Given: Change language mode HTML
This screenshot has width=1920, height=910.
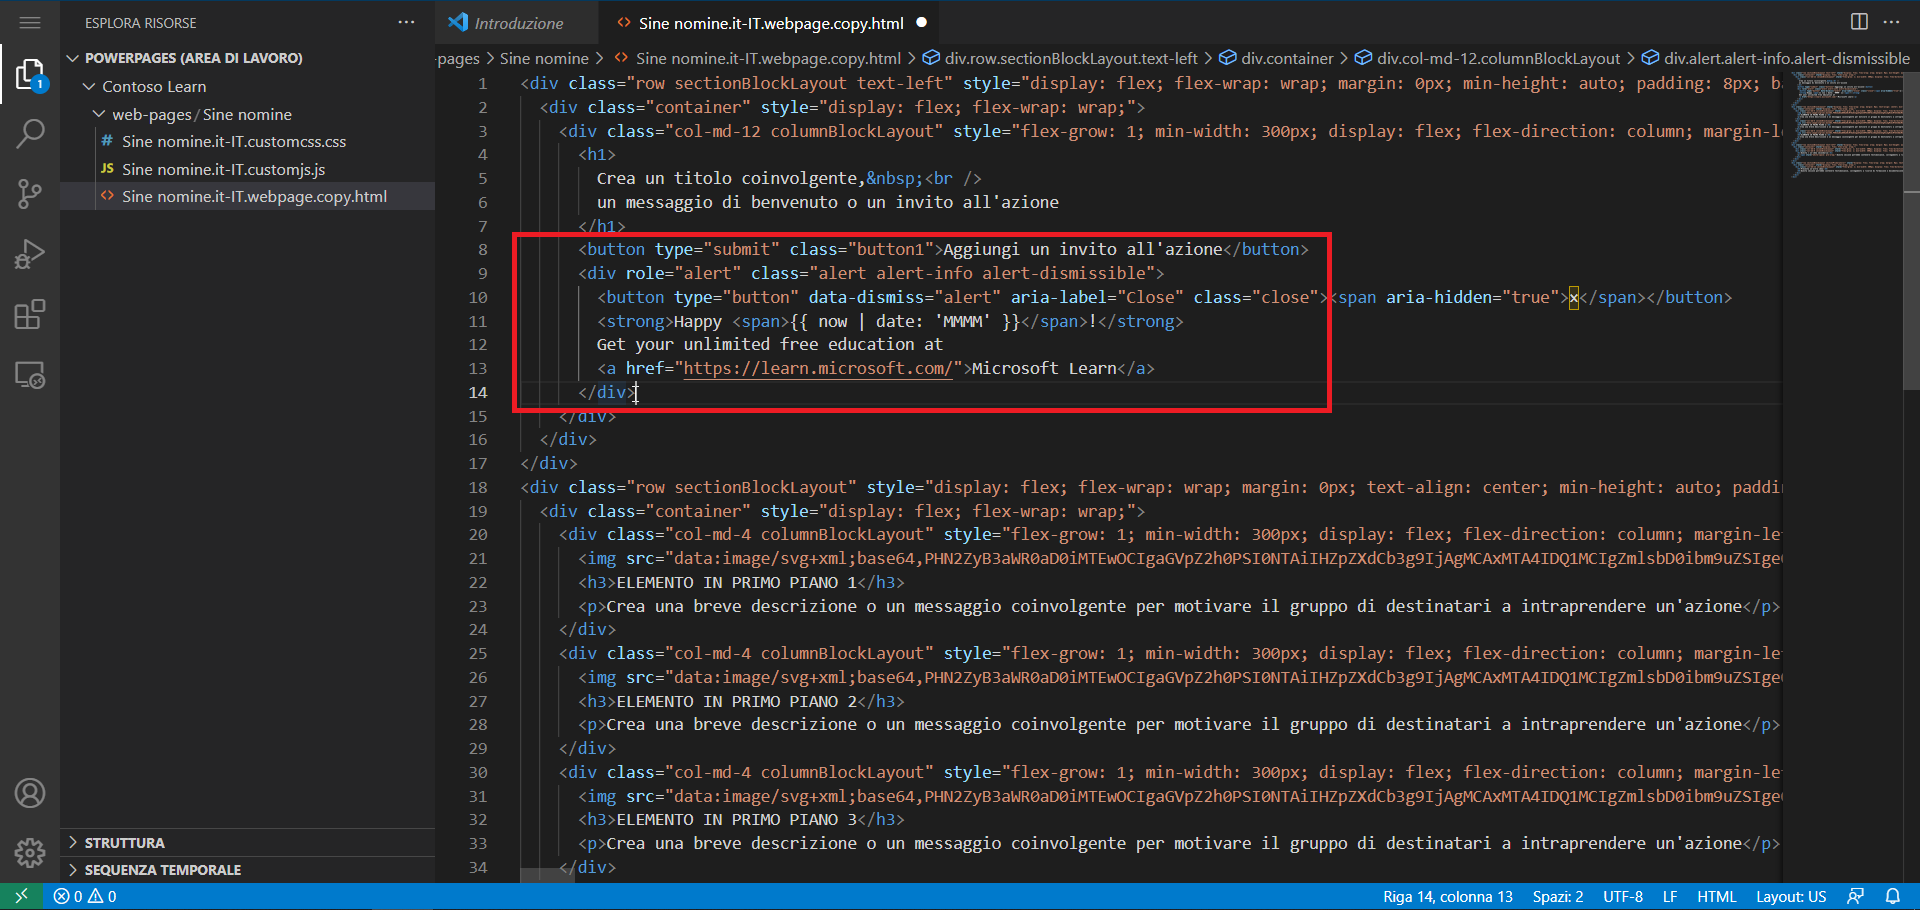Looking at the screenshot, I should point(1716,897).
